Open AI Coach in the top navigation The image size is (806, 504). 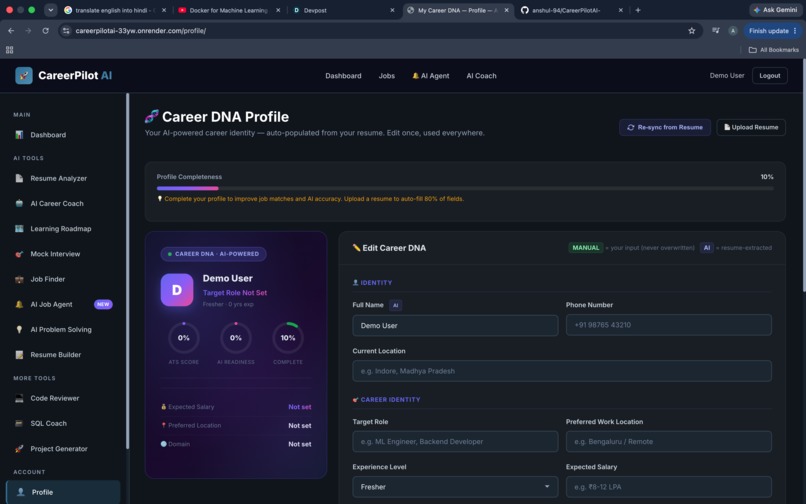click(481, 76)
